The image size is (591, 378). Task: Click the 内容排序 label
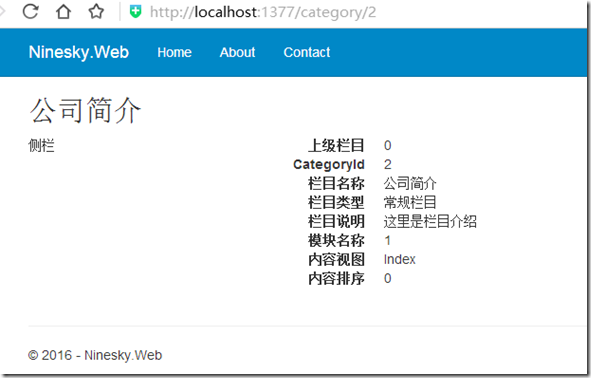[336, 279]
